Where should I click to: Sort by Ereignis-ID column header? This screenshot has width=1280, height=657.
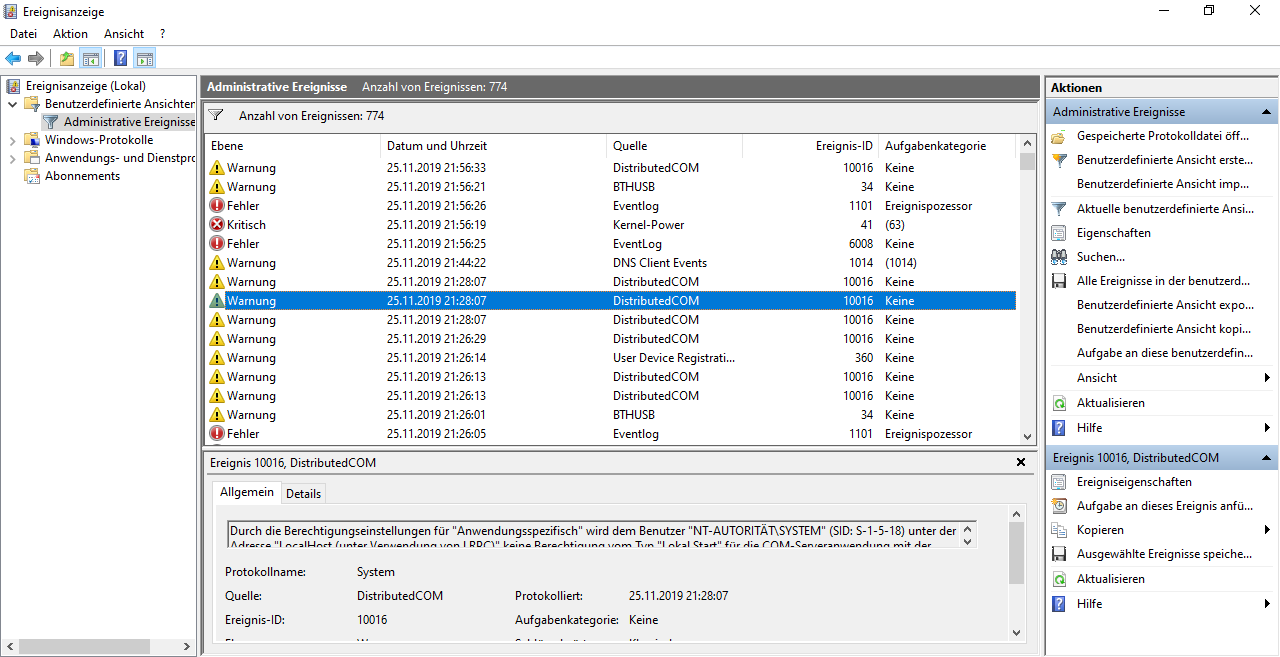pos(811,146)
